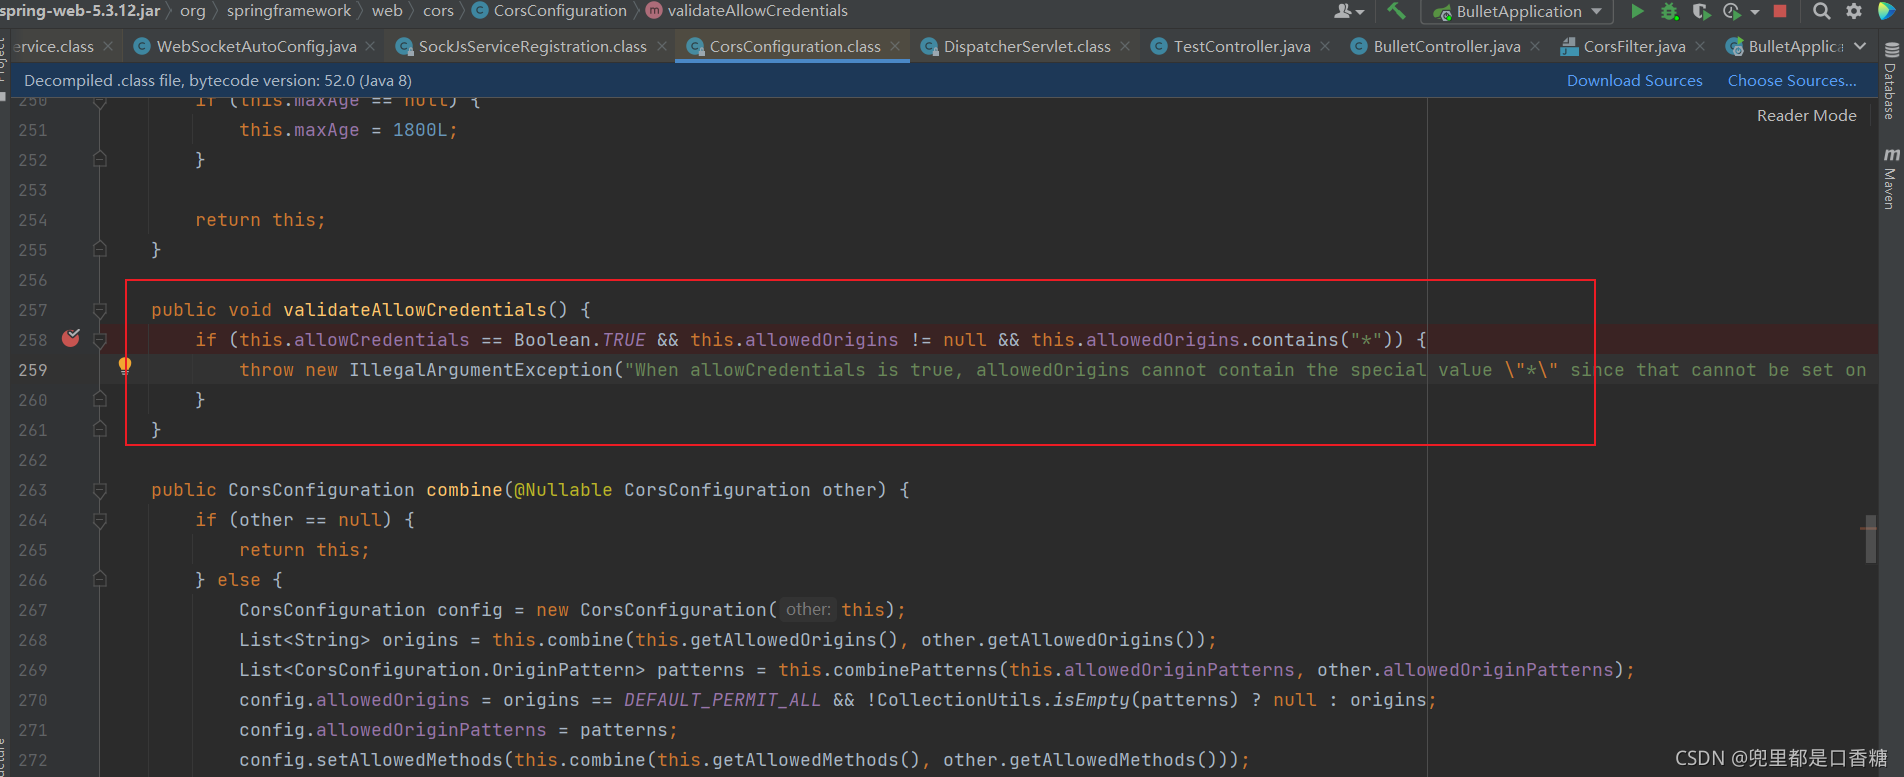Open Search Everywhere magnifier icon
The width and height of the screenshot is (1904, 777).
coord(1822,11)
